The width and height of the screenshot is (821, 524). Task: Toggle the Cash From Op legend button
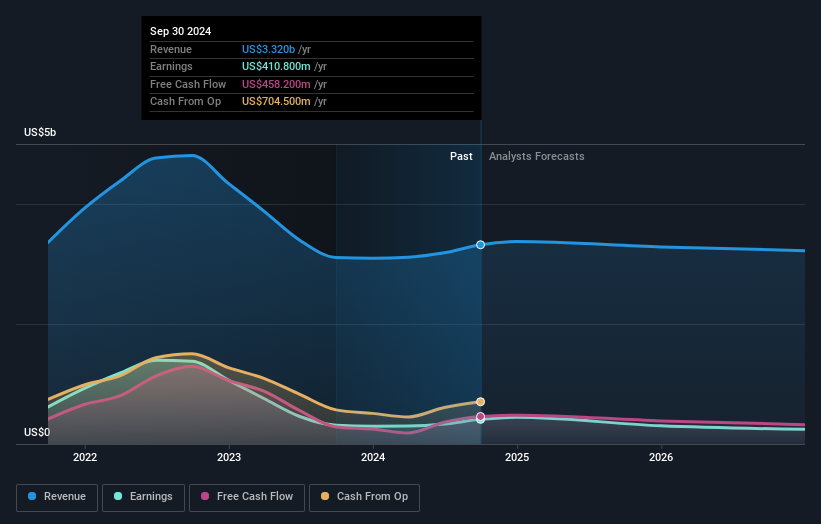(364, 497)
